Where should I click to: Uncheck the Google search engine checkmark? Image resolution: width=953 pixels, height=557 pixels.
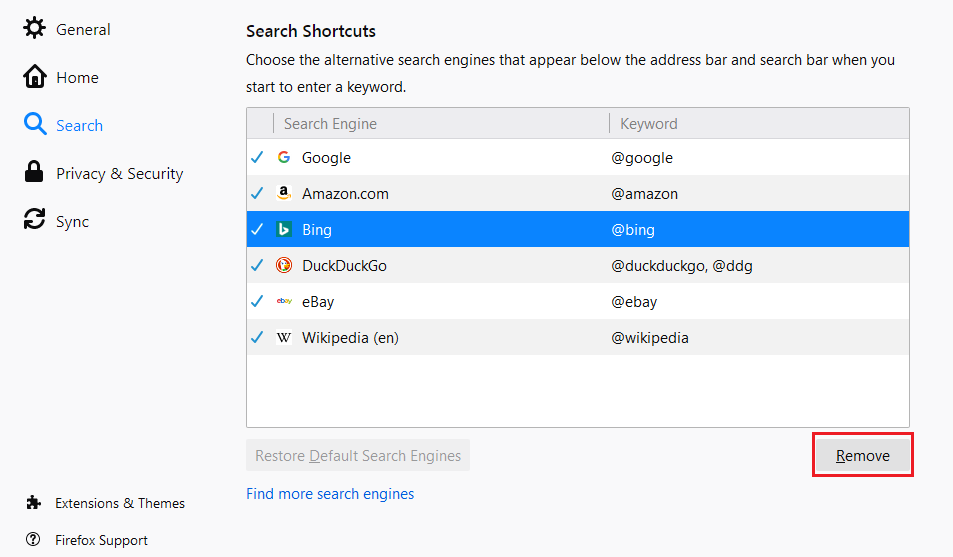[258, 157]
